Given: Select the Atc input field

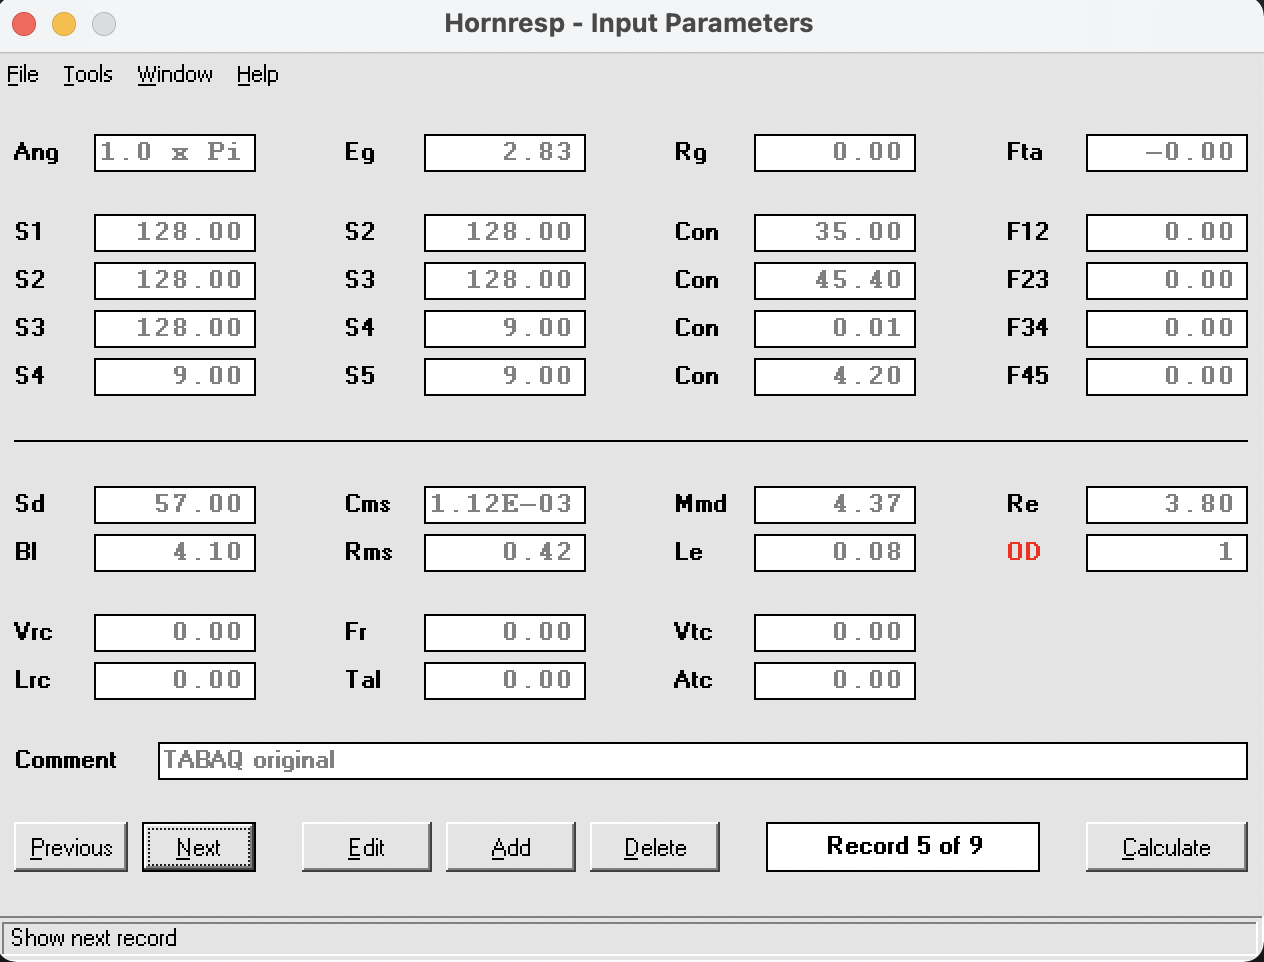Looking at the screenshot, I should pos(835,681).
